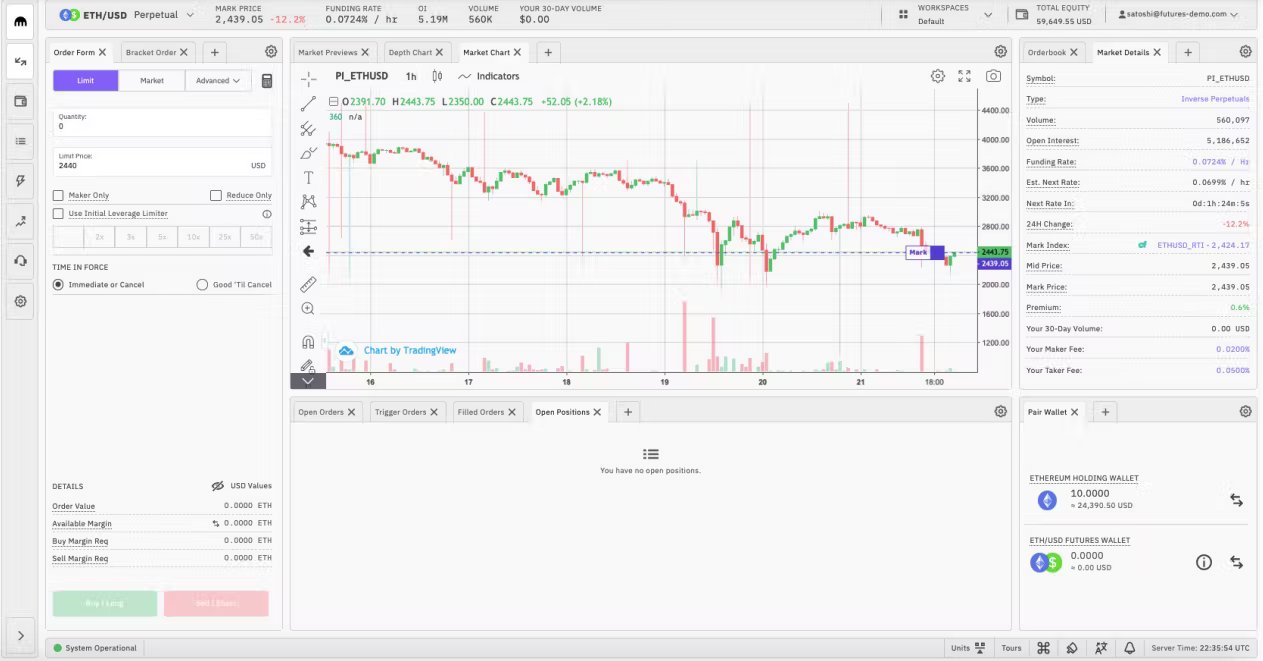Open the Workspaces Default dropdown
The height and width of the screenshot is (661, 1263).
pyautogui.click(x=945, y=15)
